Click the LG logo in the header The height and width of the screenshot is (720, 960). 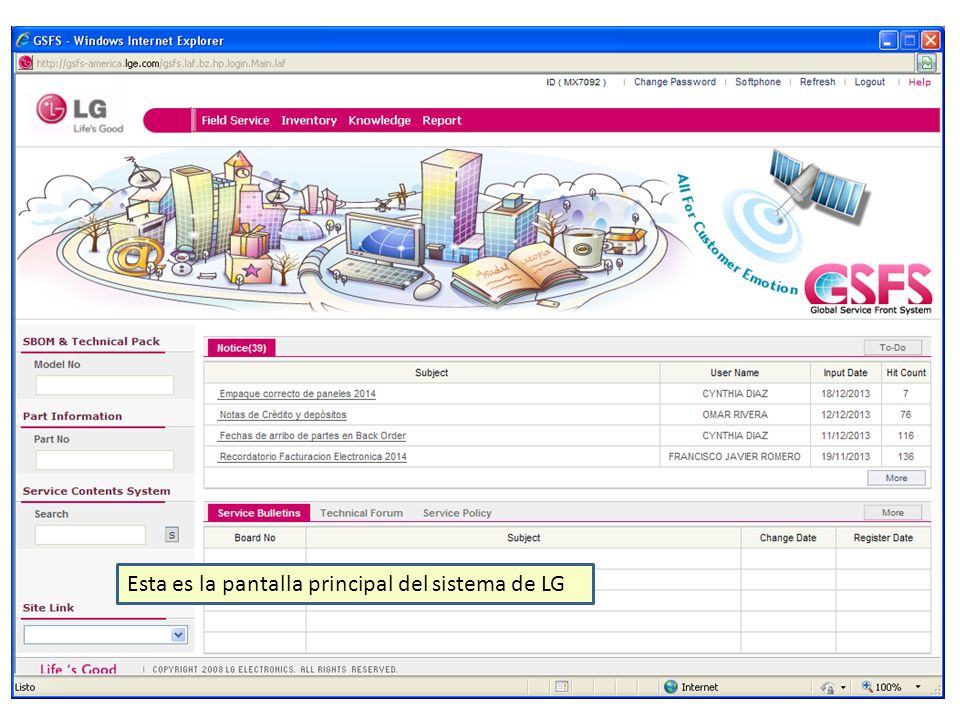80,113
